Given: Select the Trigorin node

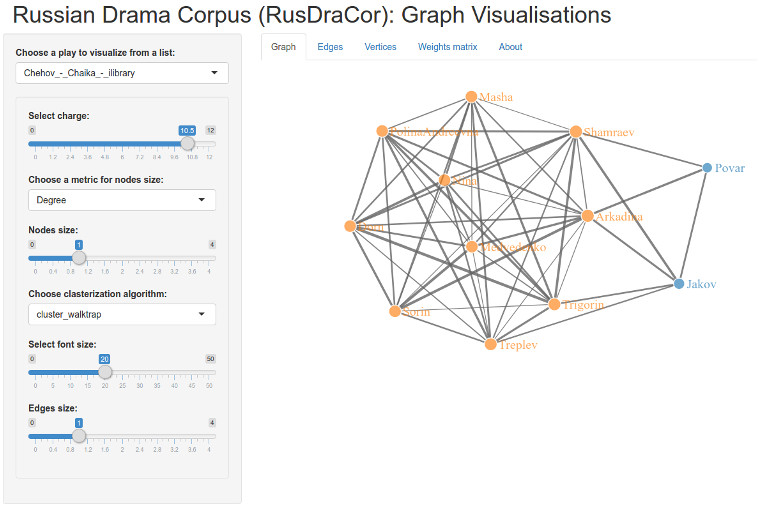Looking at the screenshot, I should tap(554, 304).
